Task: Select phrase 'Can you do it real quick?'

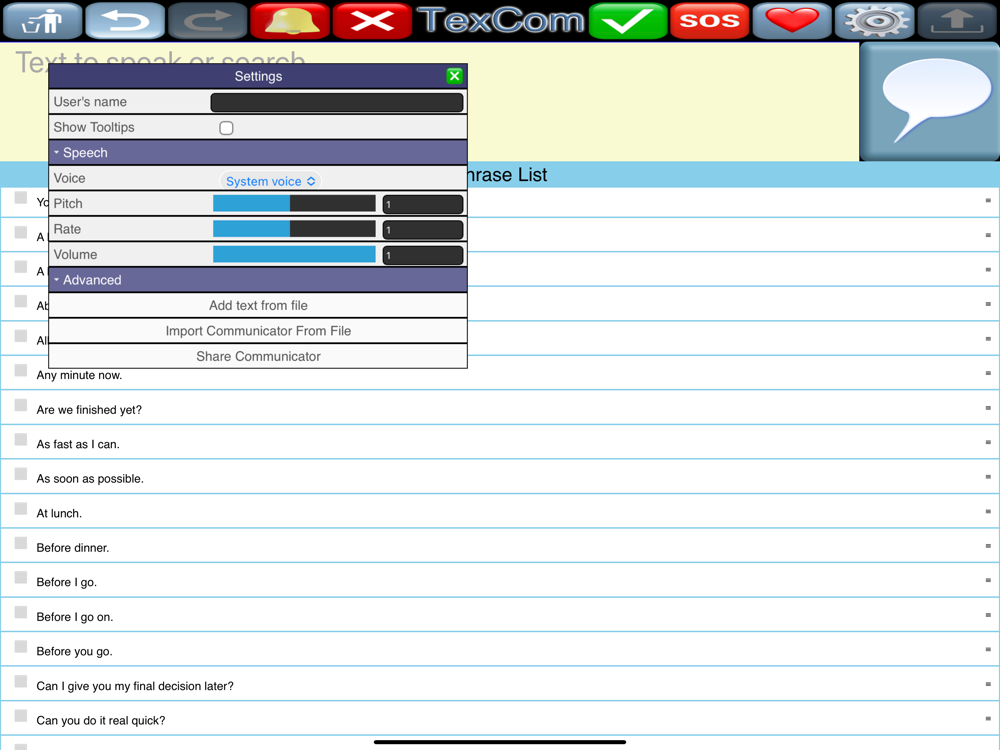Action: click(101, 720)
